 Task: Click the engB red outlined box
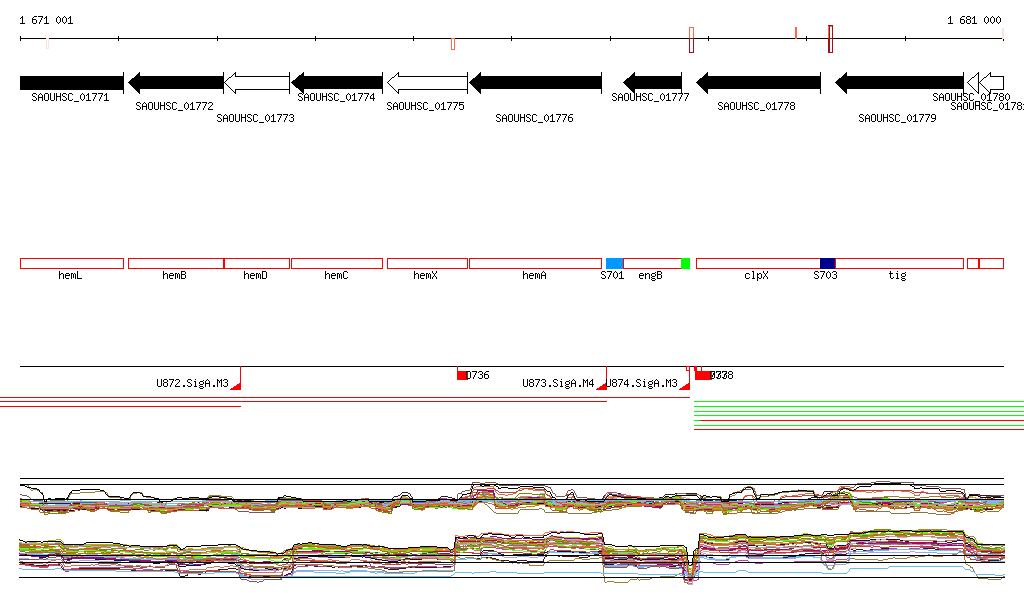pos(652,264)
